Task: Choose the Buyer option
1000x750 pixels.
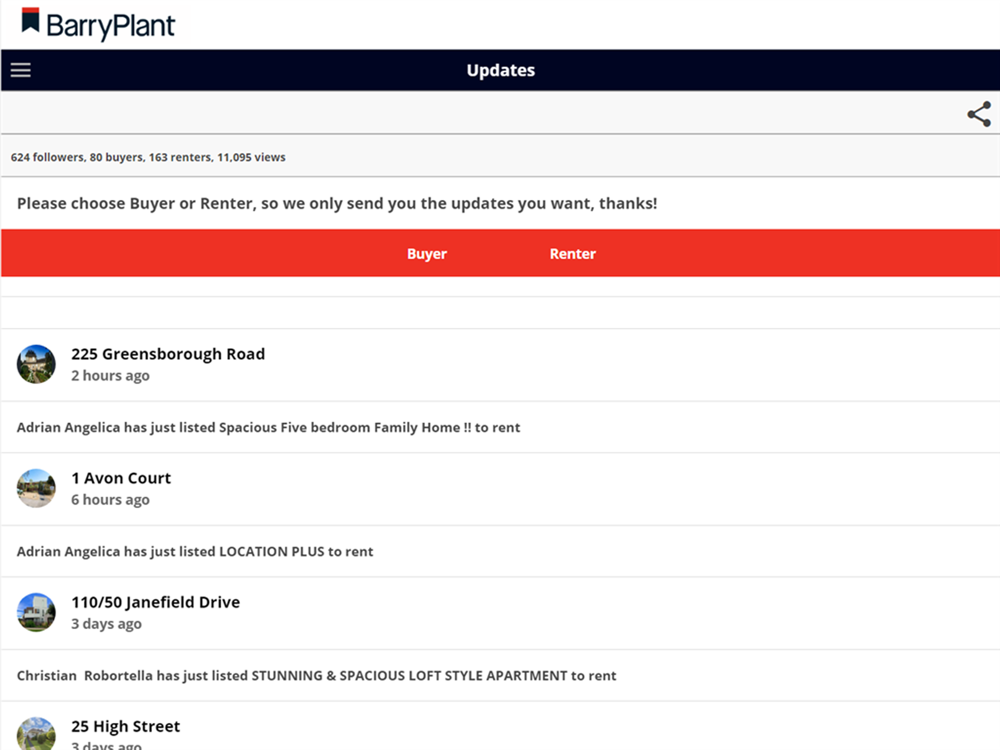Action: pos(427,254)
